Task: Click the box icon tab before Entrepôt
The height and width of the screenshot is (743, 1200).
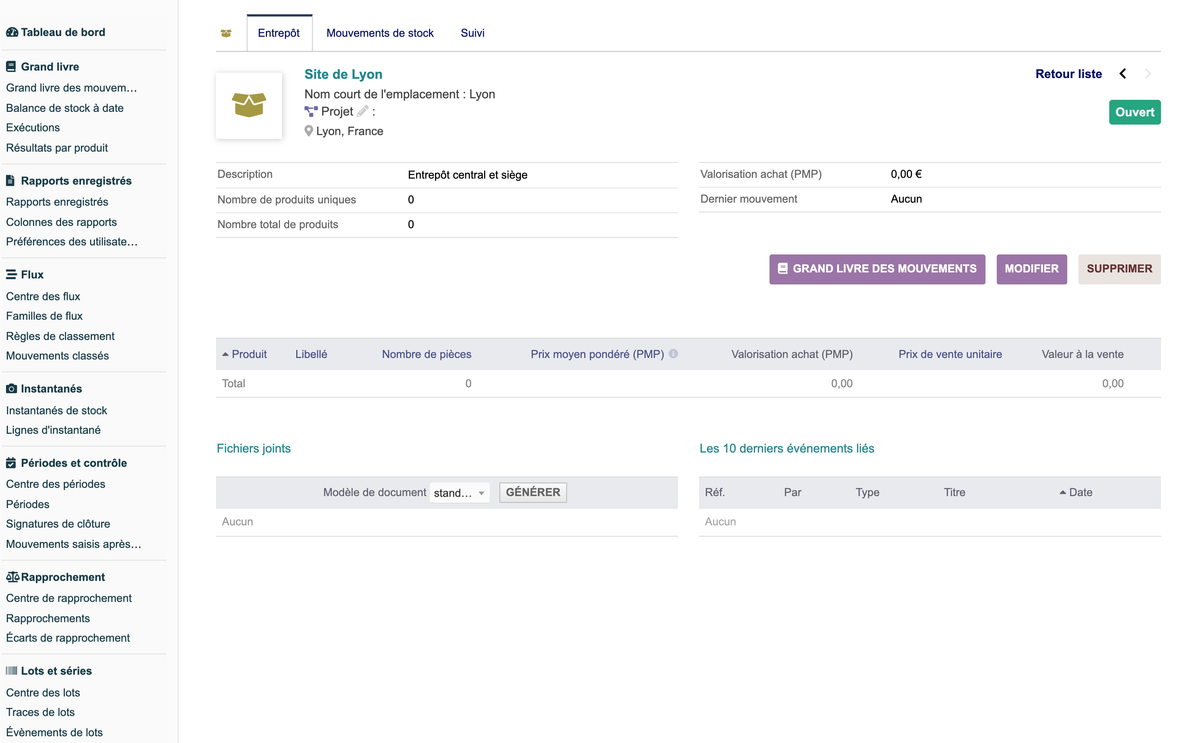Action: [226, 33]
